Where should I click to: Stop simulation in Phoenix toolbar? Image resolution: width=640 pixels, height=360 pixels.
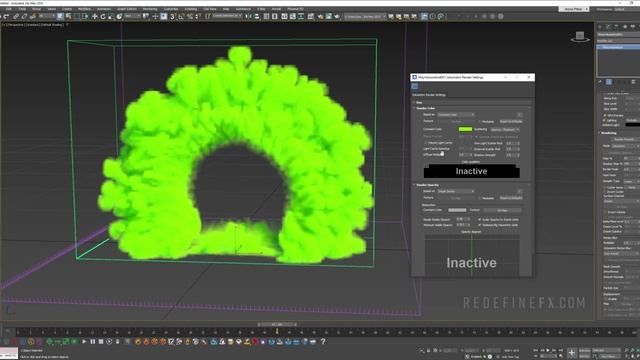pos(101,342)
